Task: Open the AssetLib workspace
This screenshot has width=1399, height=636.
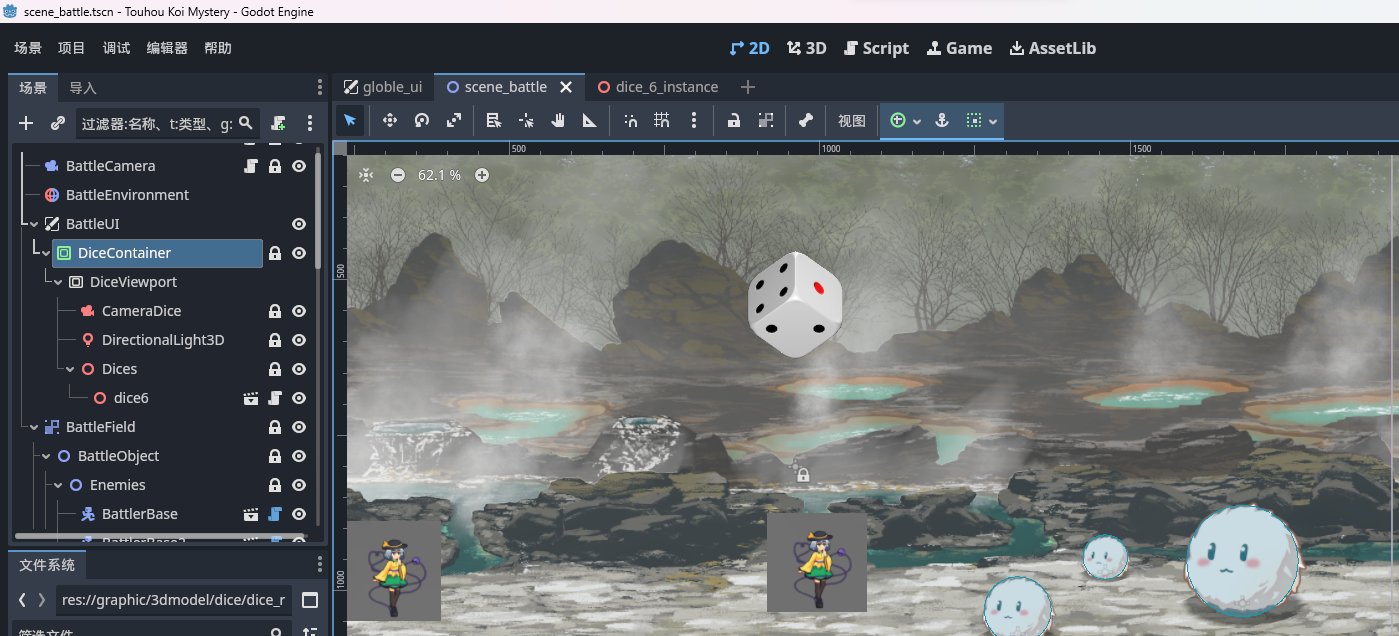Action: click(1053, 48)
